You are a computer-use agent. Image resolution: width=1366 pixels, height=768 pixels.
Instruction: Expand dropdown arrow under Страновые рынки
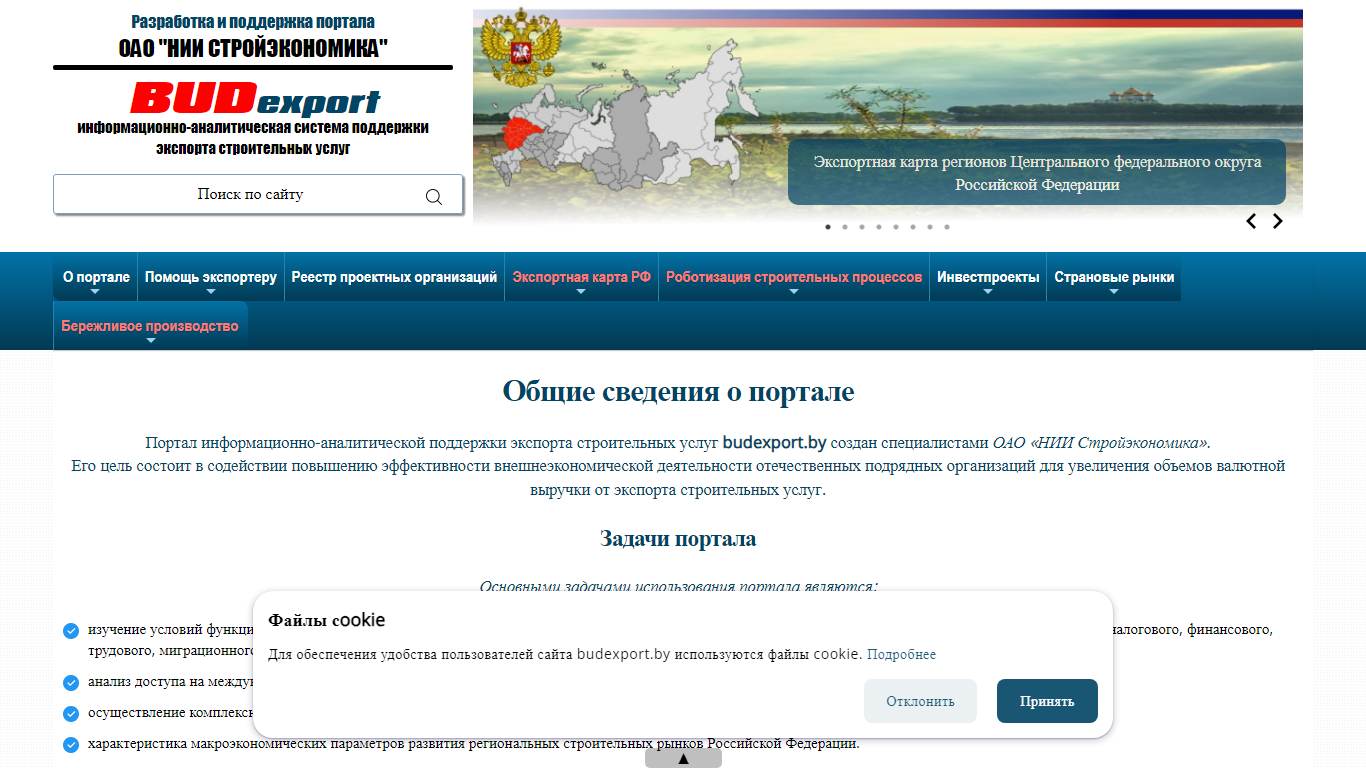(x=1114, y=292)
